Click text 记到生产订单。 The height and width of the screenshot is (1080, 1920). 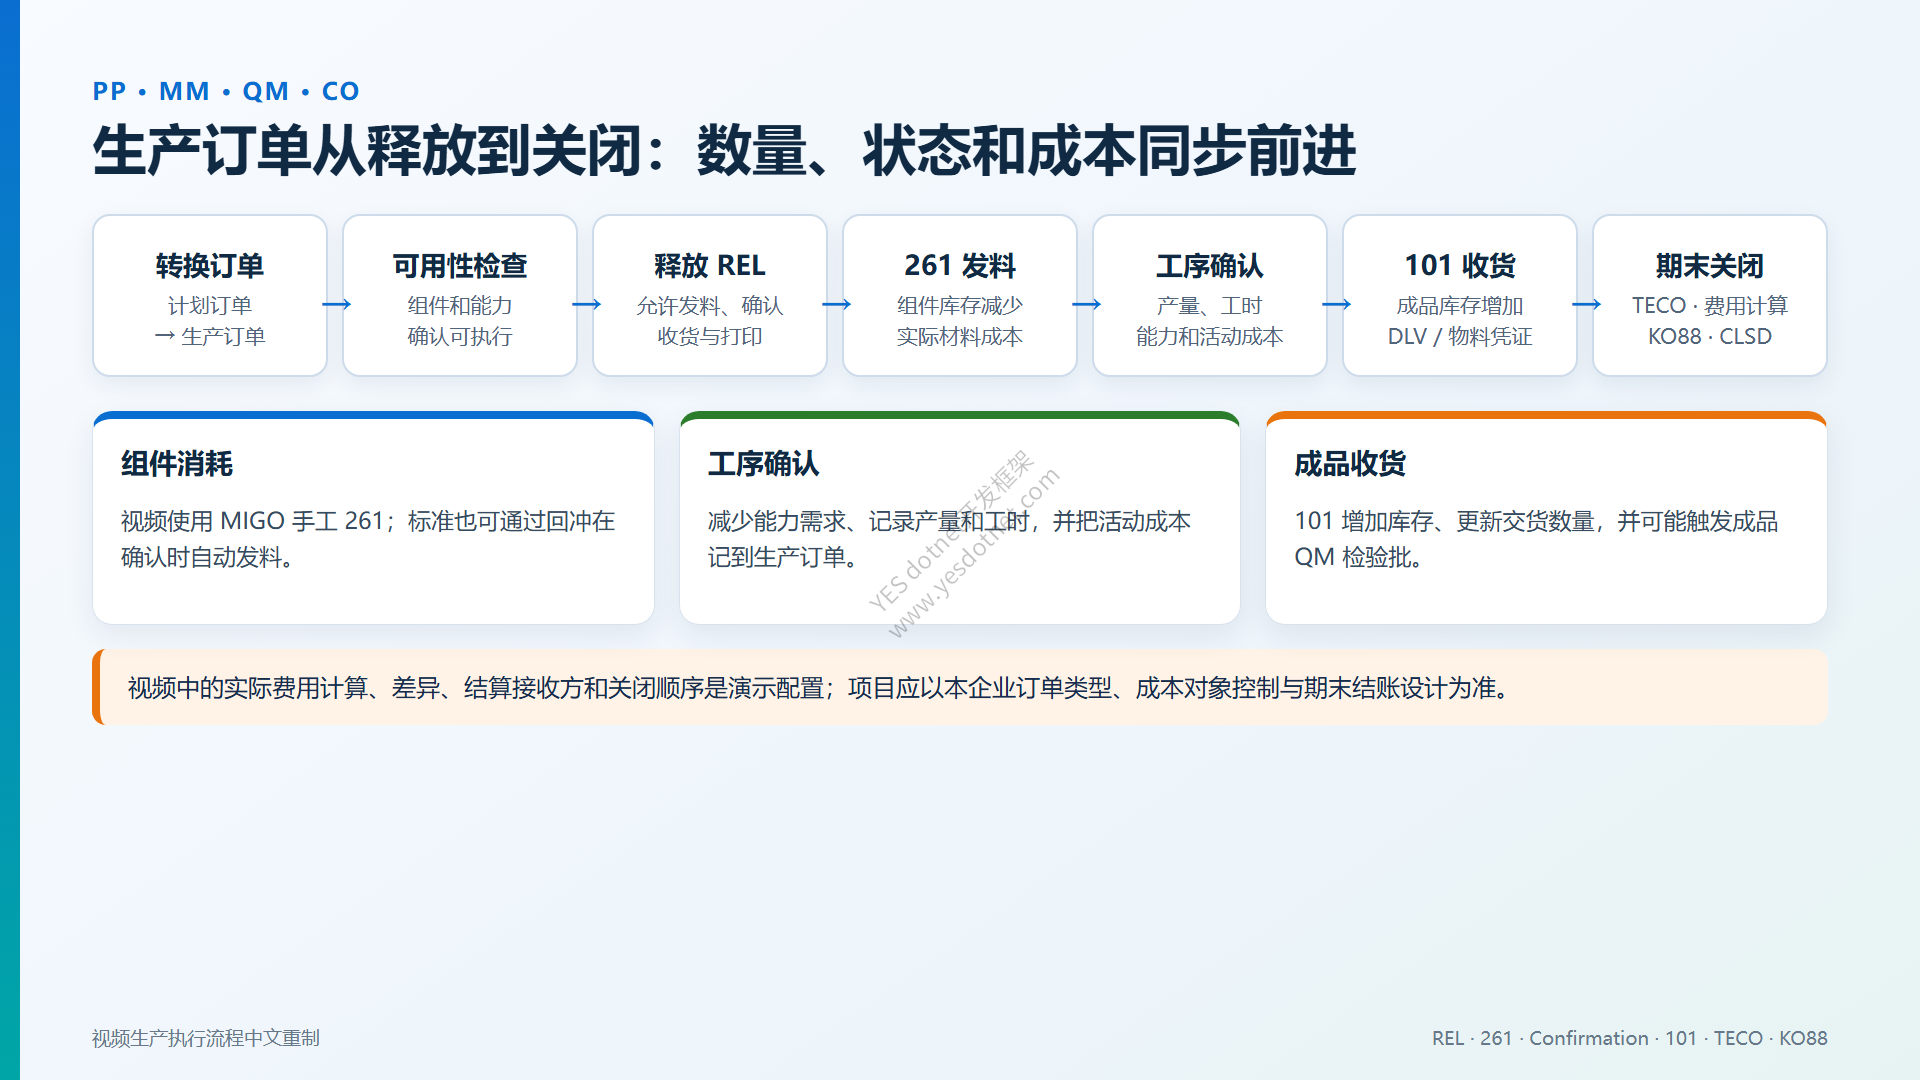click(784, 557)
